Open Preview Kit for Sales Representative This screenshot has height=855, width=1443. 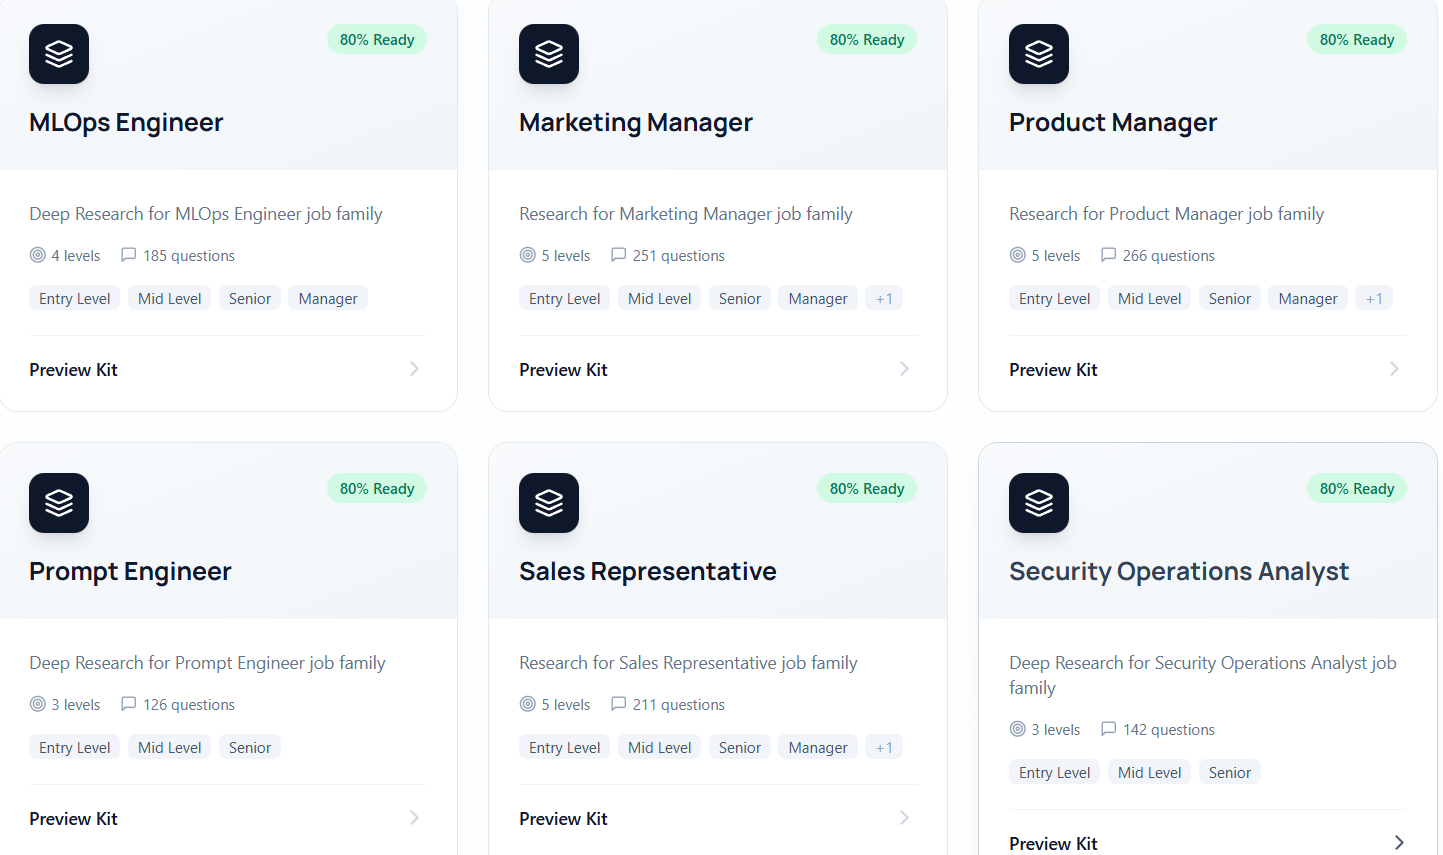[x=563, y=818]
